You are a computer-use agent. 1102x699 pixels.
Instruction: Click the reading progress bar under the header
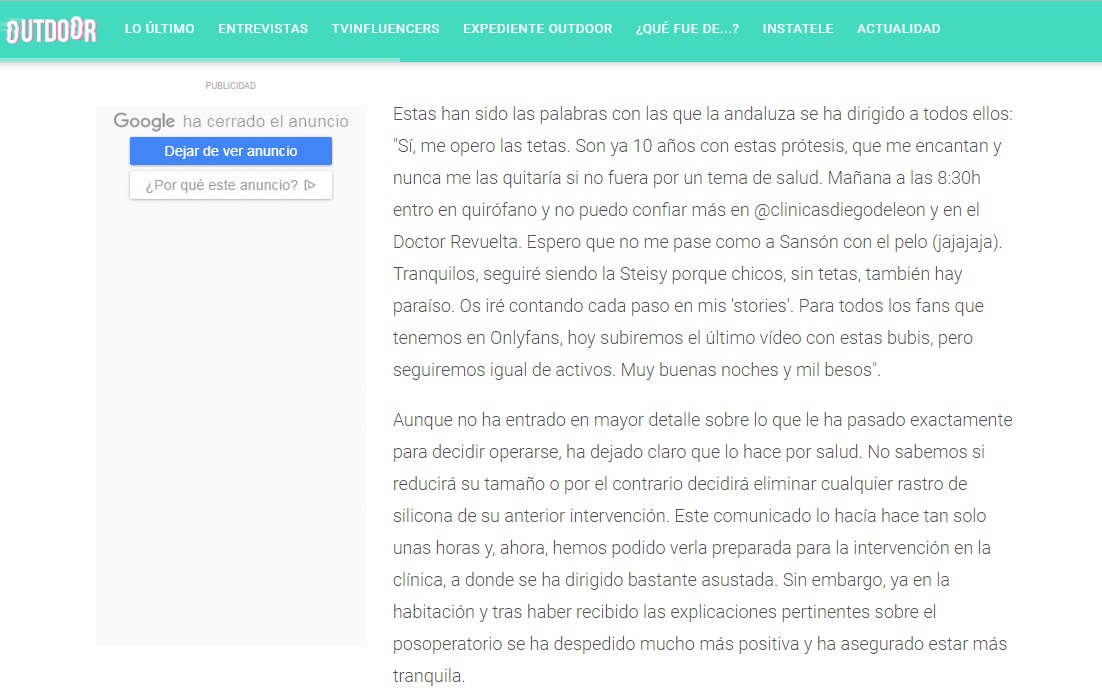click(x=200, y=60)
